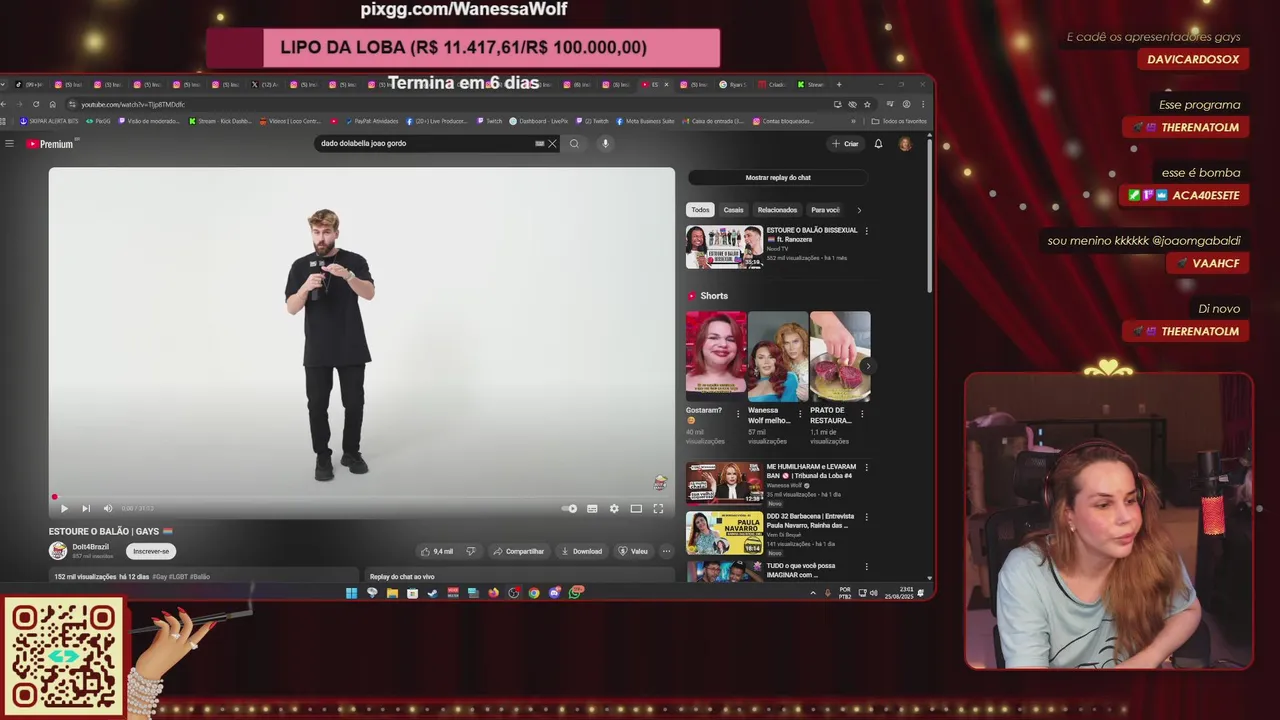The image size is (1280, 720).
Task: Open more actions ellipsis under video
Action: point(666,551)
